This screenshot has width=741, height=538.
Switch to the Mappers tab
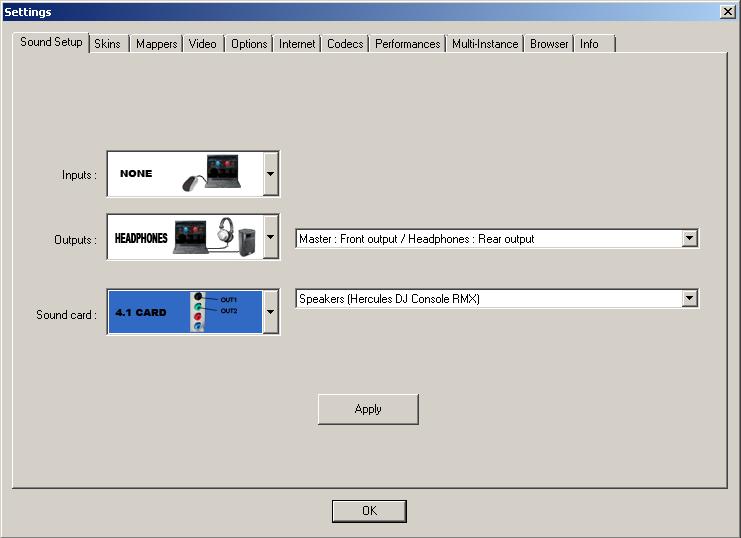coord(156,44)
